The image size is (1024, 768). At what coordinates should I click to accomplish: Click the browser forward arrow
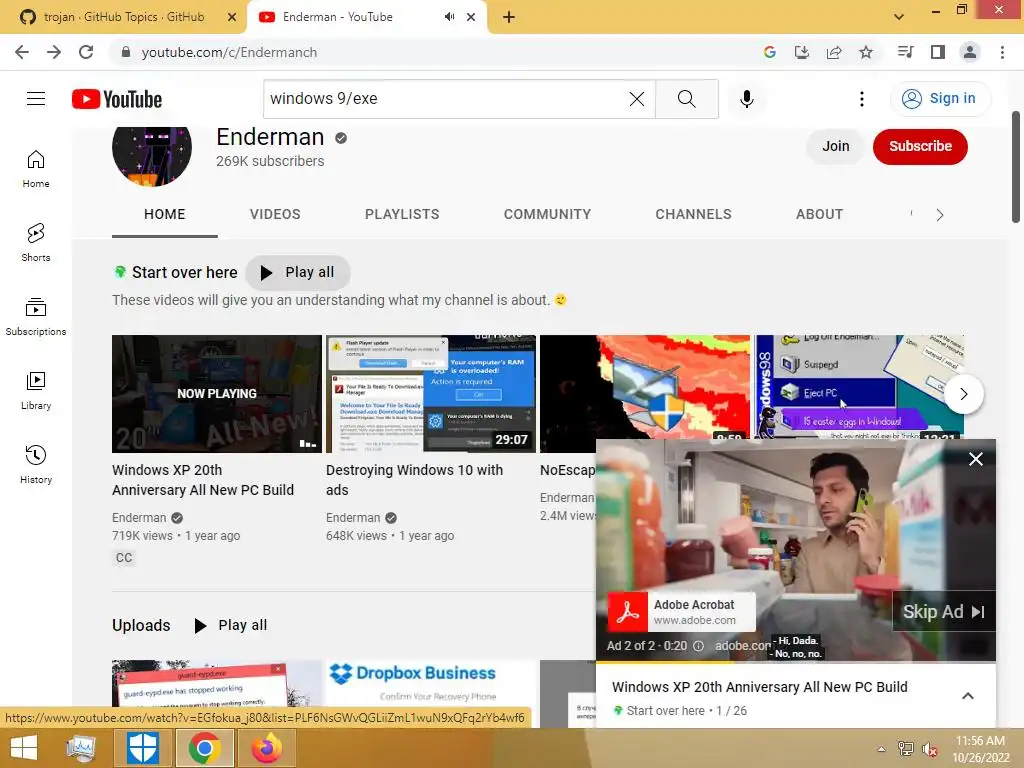click(x=54, y=52)
